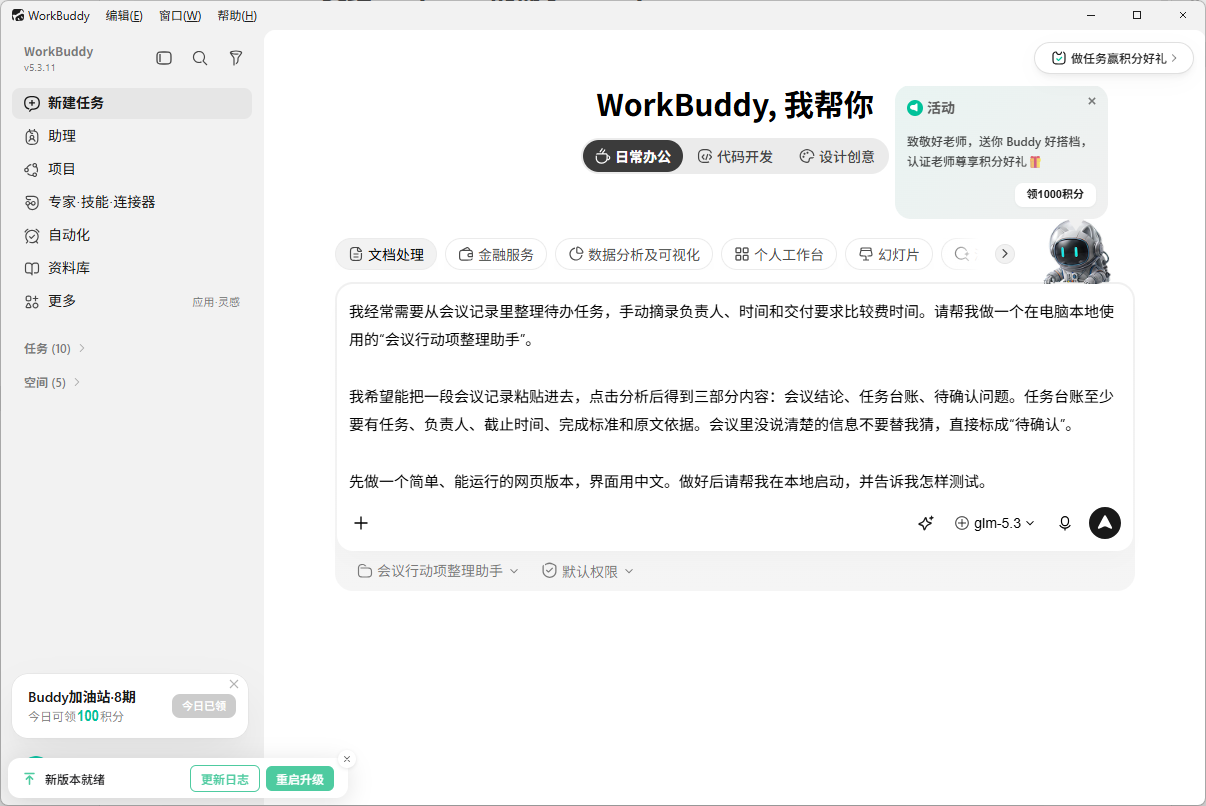The width and height of the screenshot is (1206, 806).
Task: Open 会议行动项整理助手 folder dropdown
Action: (x=438, y=571)
